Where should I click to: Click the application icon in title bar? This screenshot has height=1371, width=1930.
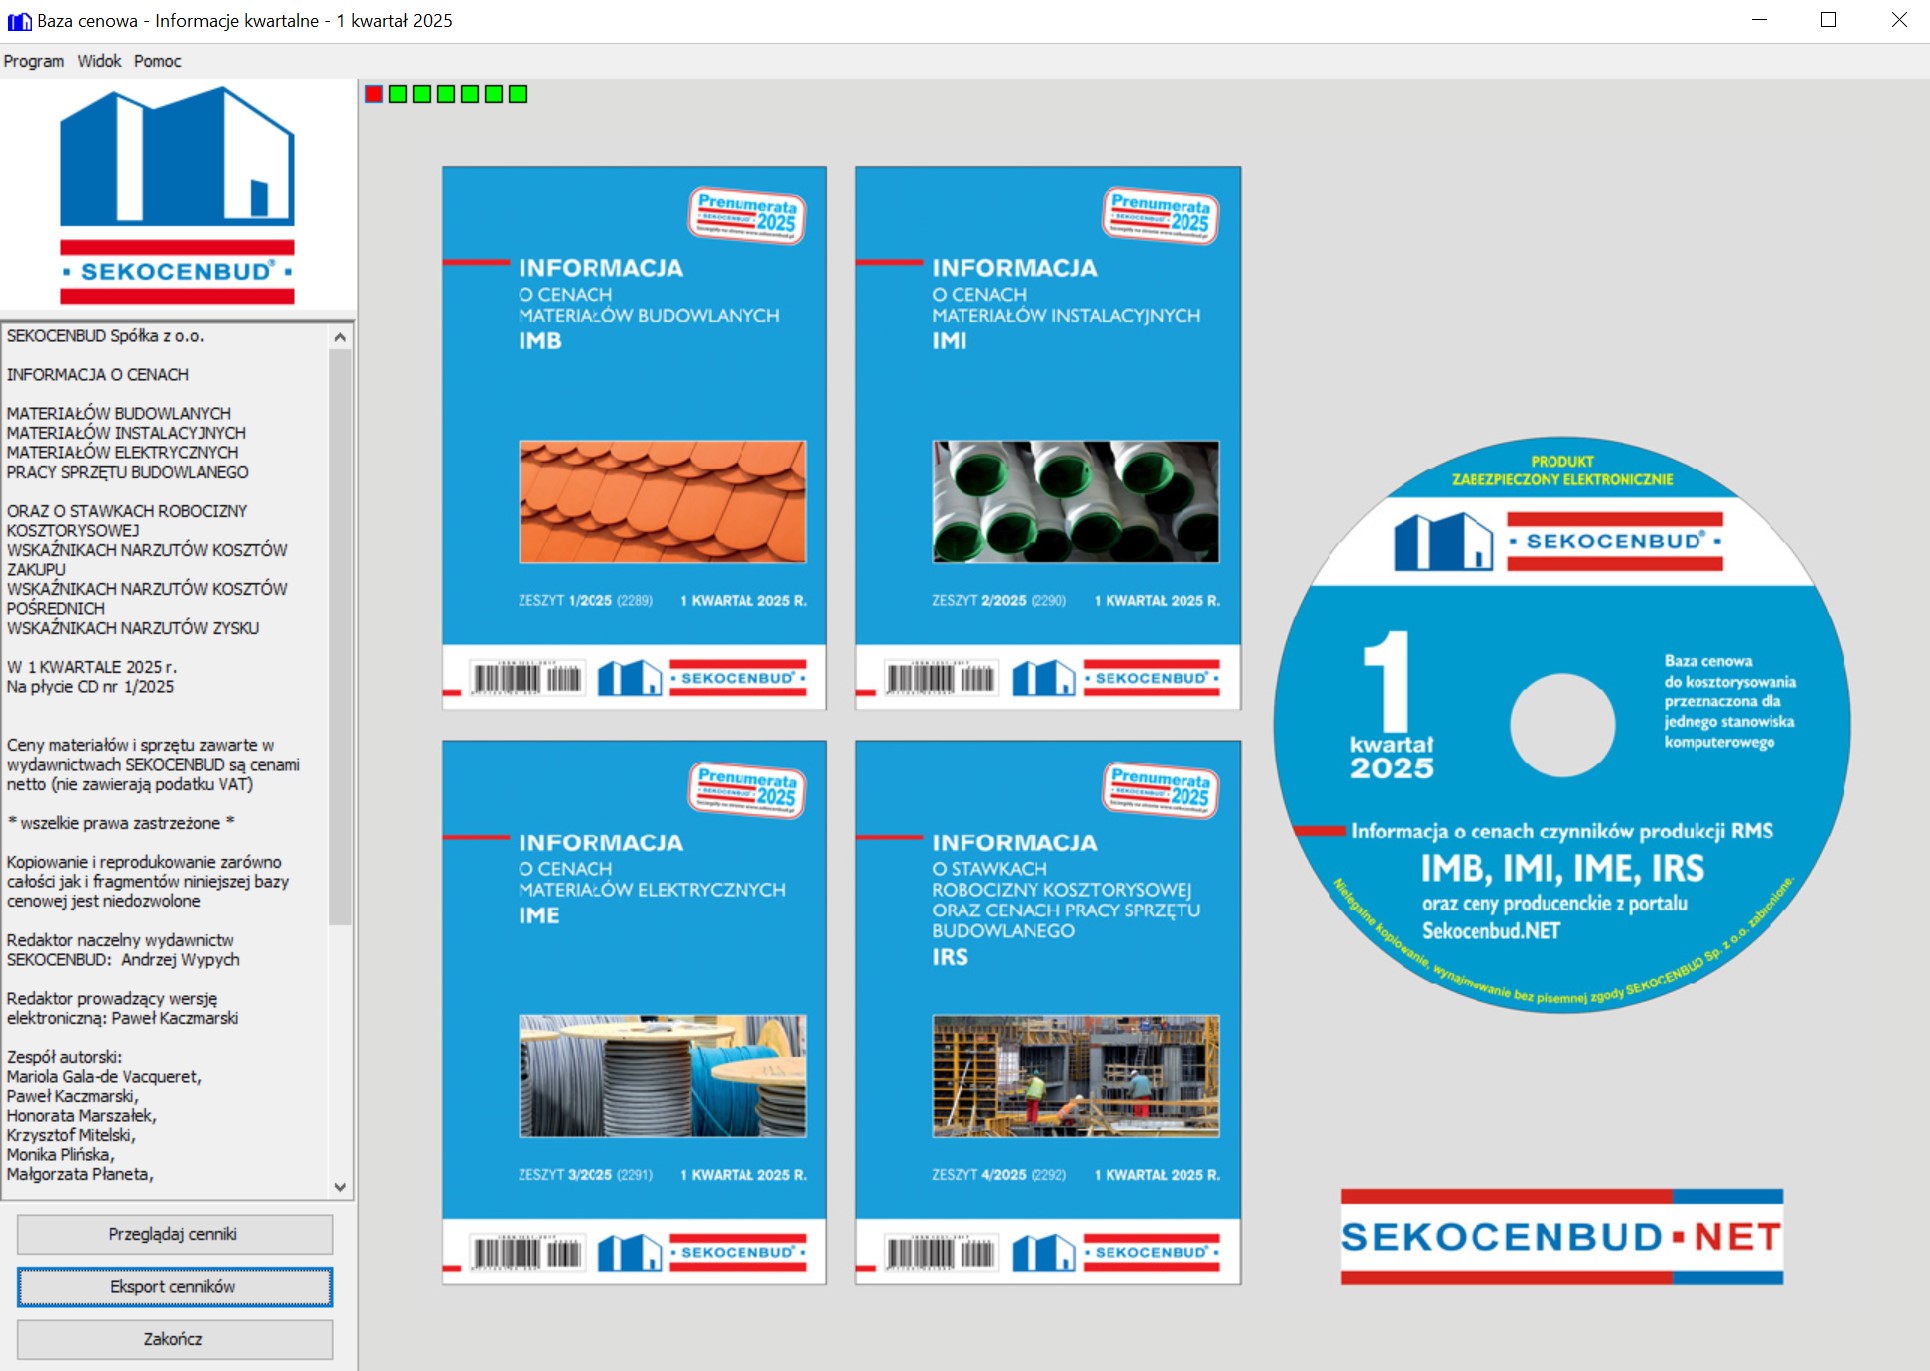tap(19, 21)
